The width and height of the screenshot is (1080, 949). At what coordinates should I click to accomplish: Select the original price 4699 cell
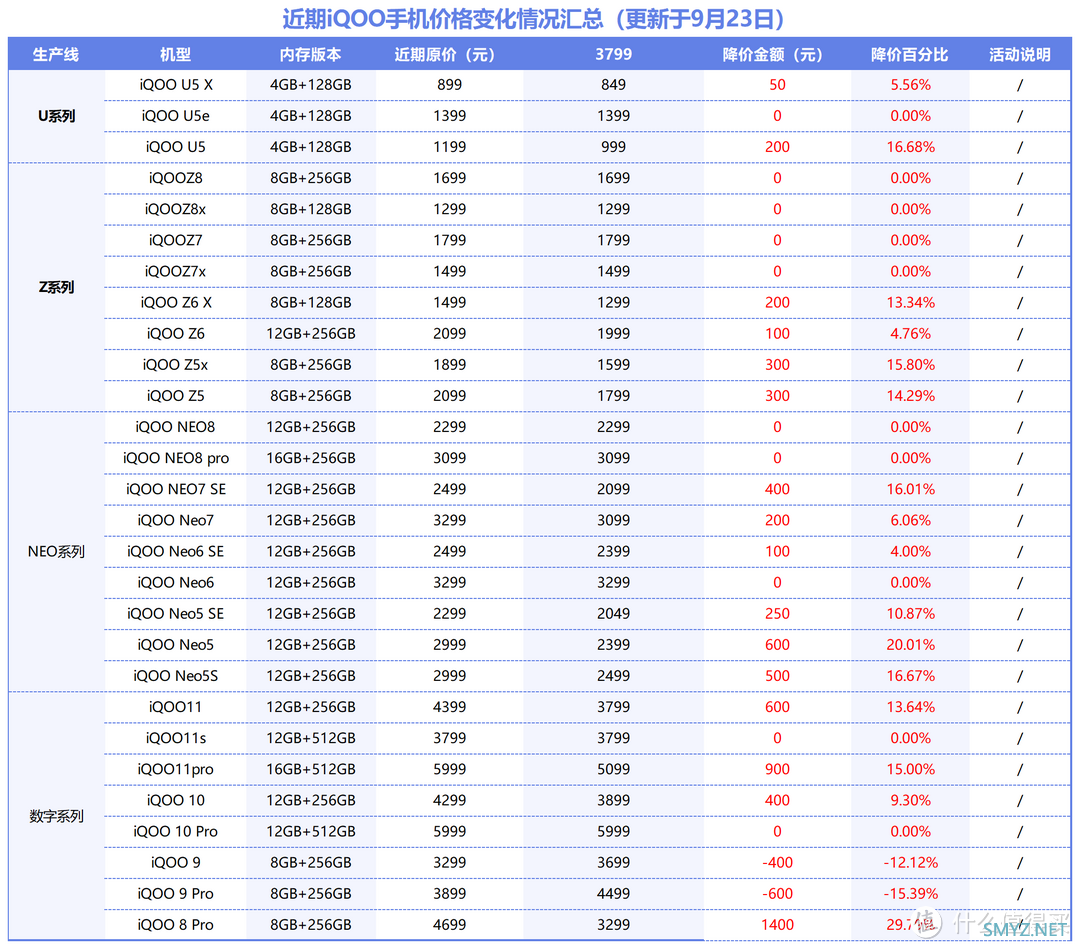coord(449,925)
